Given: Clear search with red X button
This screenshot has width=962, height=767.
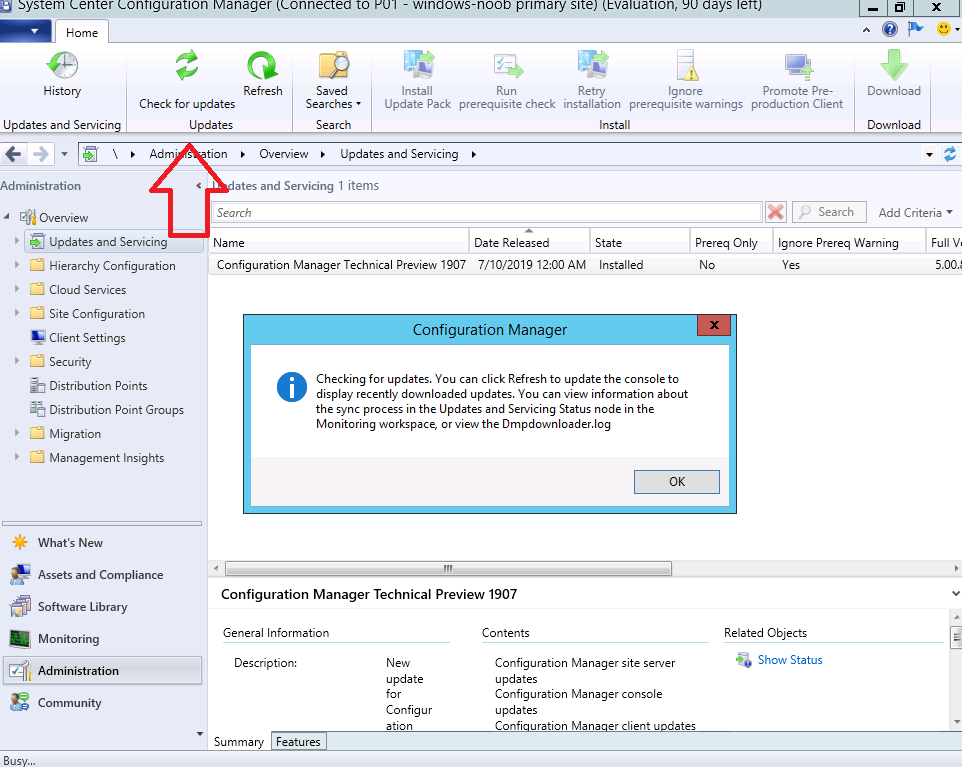Looking at the screenshot, I should click(x=775, y=212).
